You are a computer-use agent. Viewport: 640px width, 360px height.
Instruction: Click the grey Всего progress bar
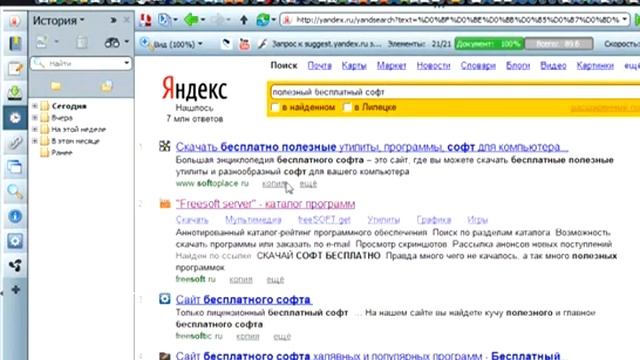(x=559, y=44)
